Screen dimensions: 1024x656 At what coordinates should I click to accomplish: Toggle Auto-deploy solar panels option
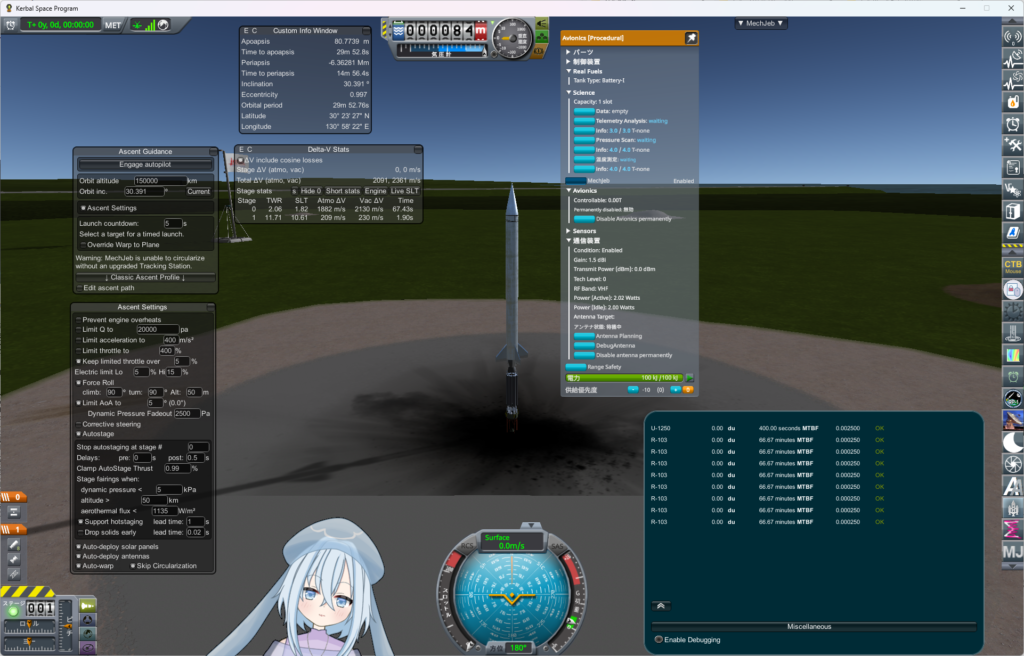point(79,547)
